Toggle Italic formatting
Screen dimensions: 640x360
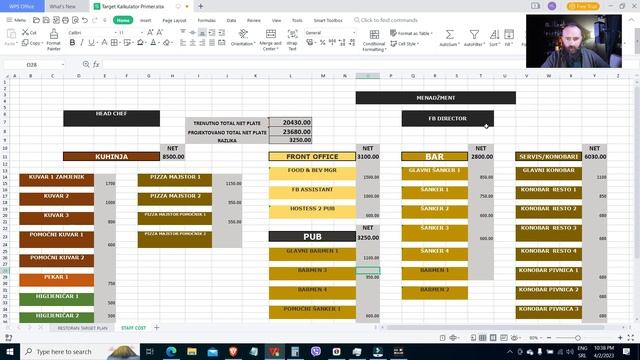click(x=82, y=42)
